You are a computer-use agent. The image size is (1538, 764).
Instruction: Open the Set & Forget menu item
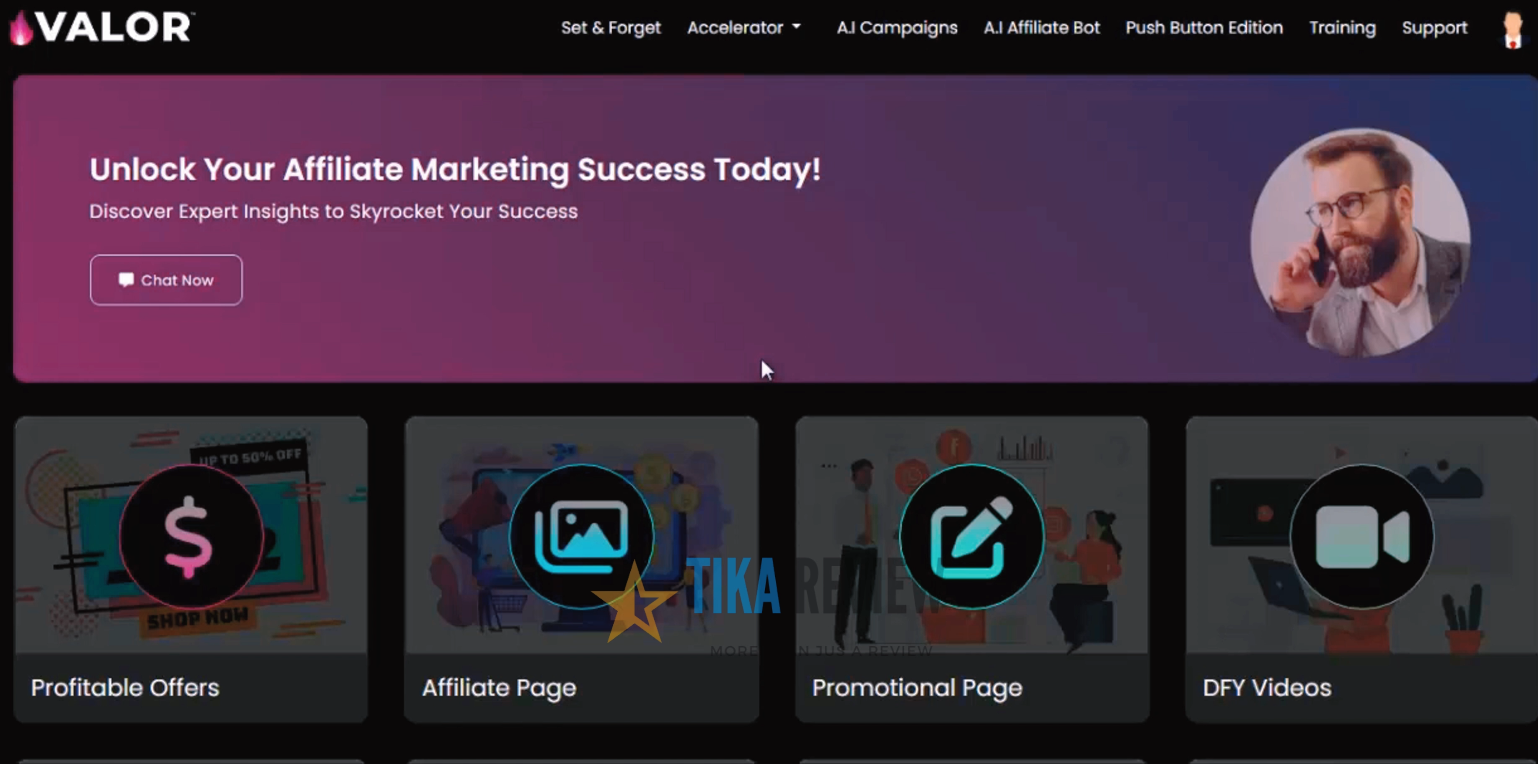tap(611, 28)
